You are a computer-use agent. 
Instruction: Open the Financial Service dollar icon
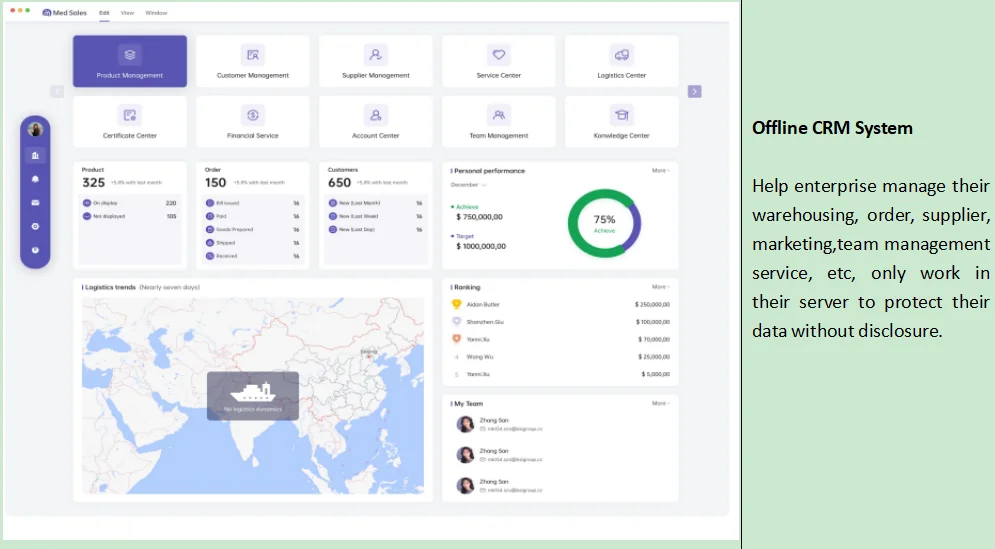pos(253,116)
